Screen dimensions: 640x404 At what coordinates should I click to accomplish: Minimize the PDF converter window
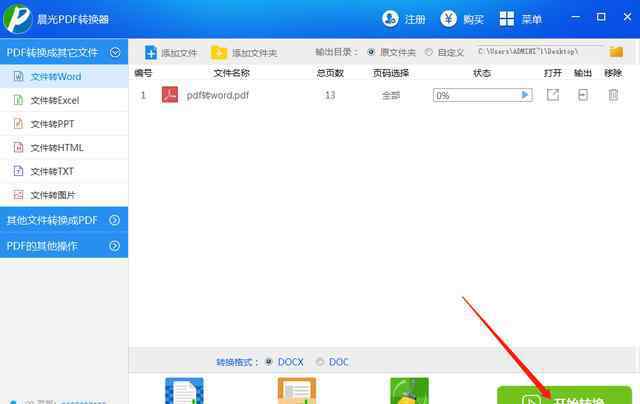click(576, 17)
